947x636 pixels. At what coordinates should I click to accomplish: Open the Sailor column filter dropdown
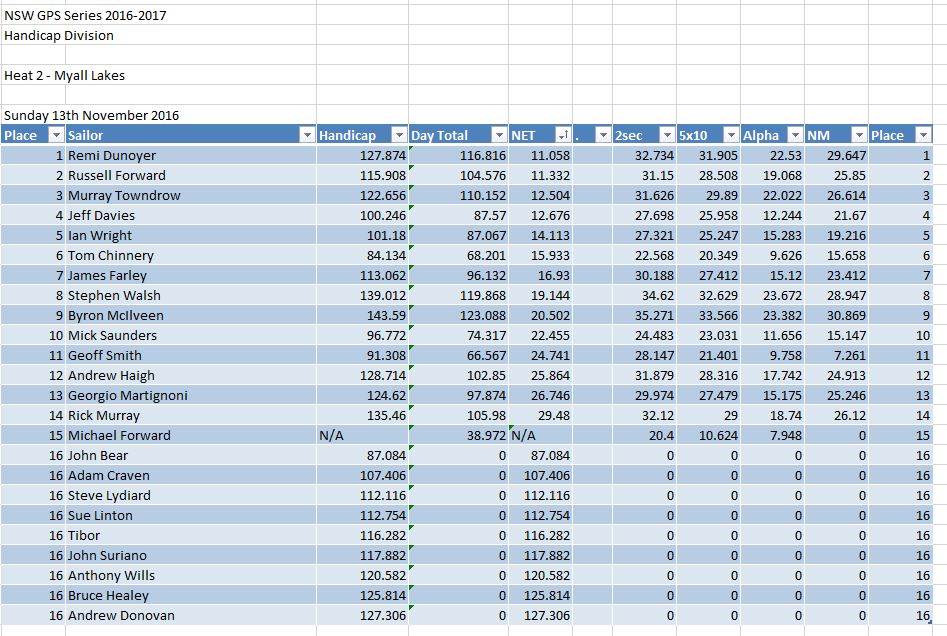(x=307, y=135)
